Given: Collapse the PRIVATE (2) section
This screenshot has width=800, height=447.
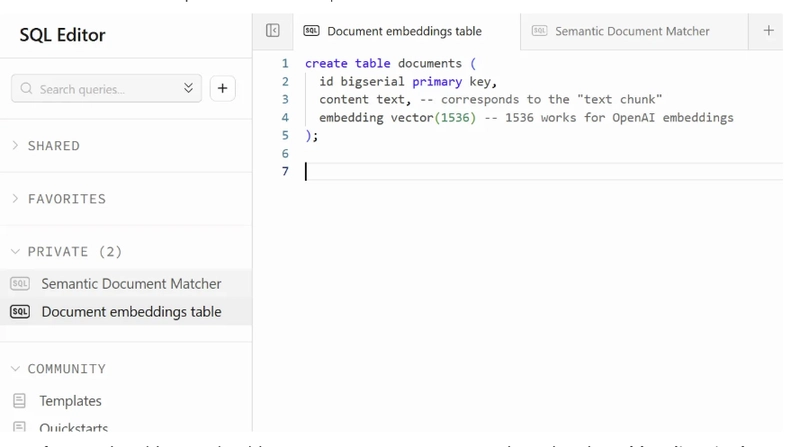Looking at the screenshot, I should point(74,252).
